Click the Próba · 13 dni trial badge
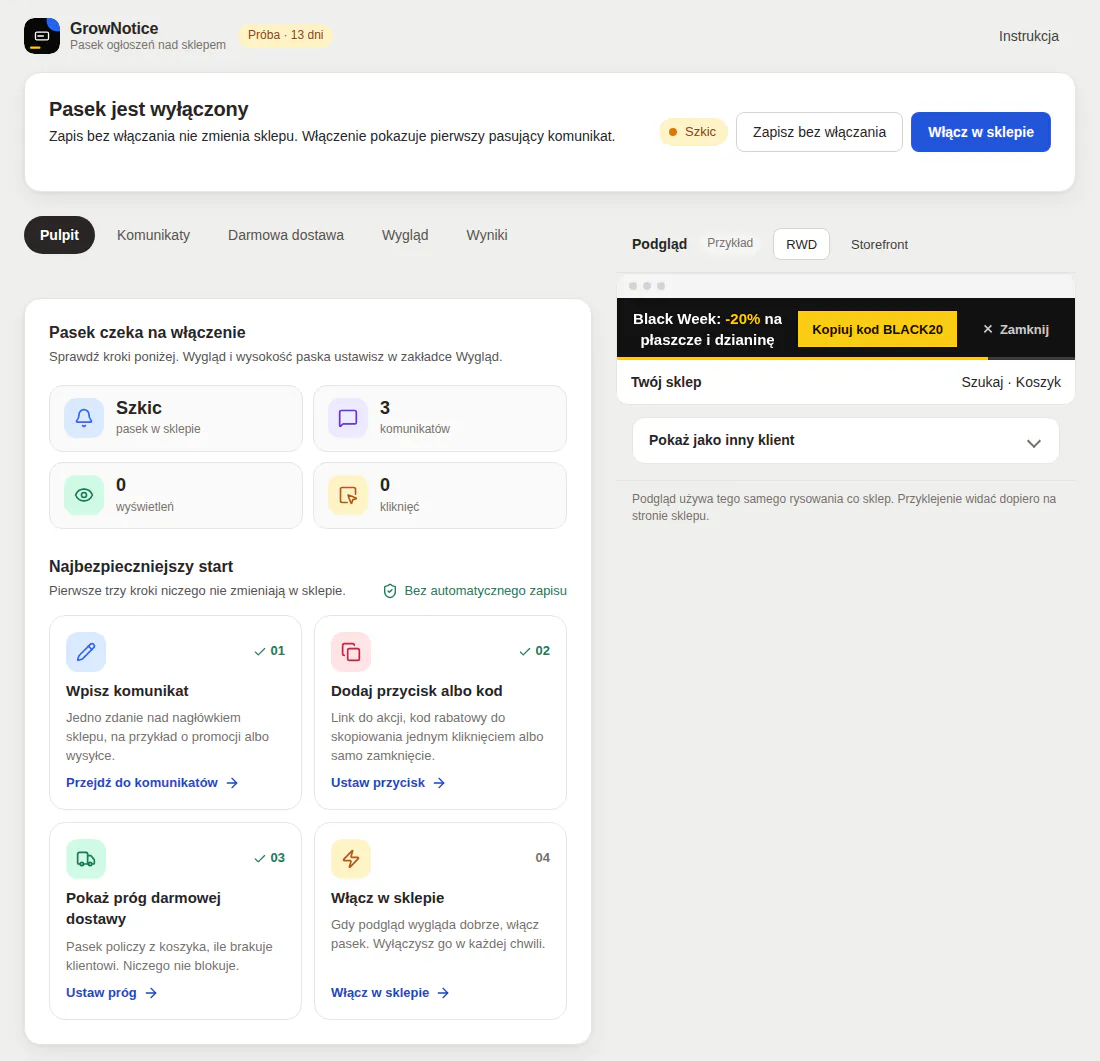1100x1061 pixels. (286, 35)
